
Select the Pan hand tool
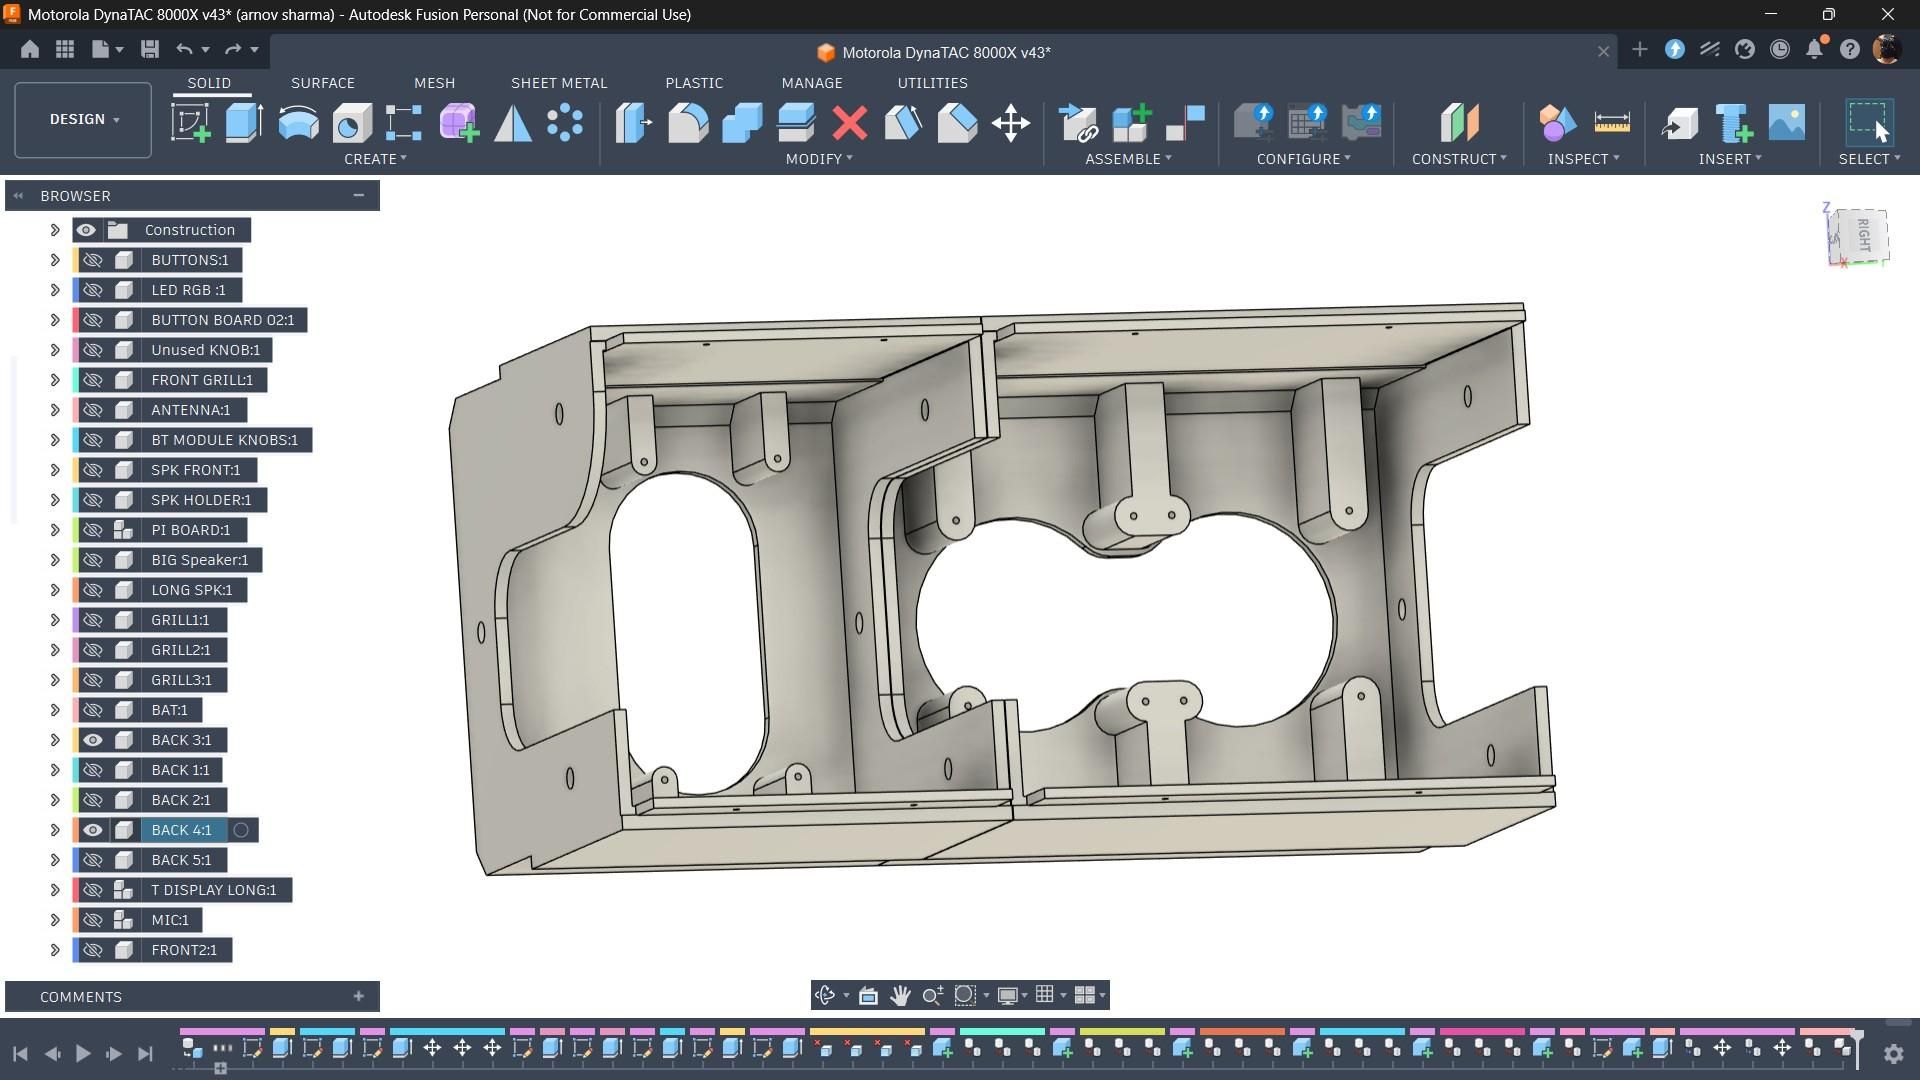pyautogui.click(x=900, y=995)
